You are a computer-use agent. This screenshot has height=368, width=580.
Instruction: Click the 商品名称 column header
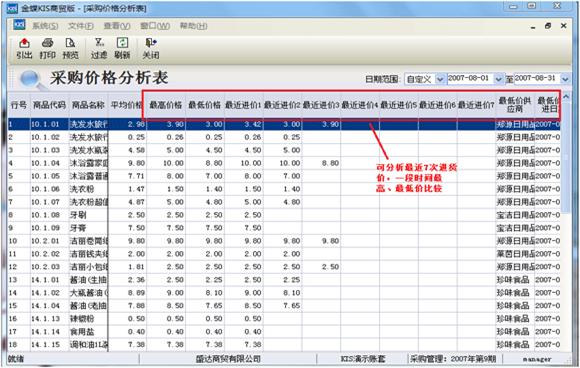pos(88,105)
